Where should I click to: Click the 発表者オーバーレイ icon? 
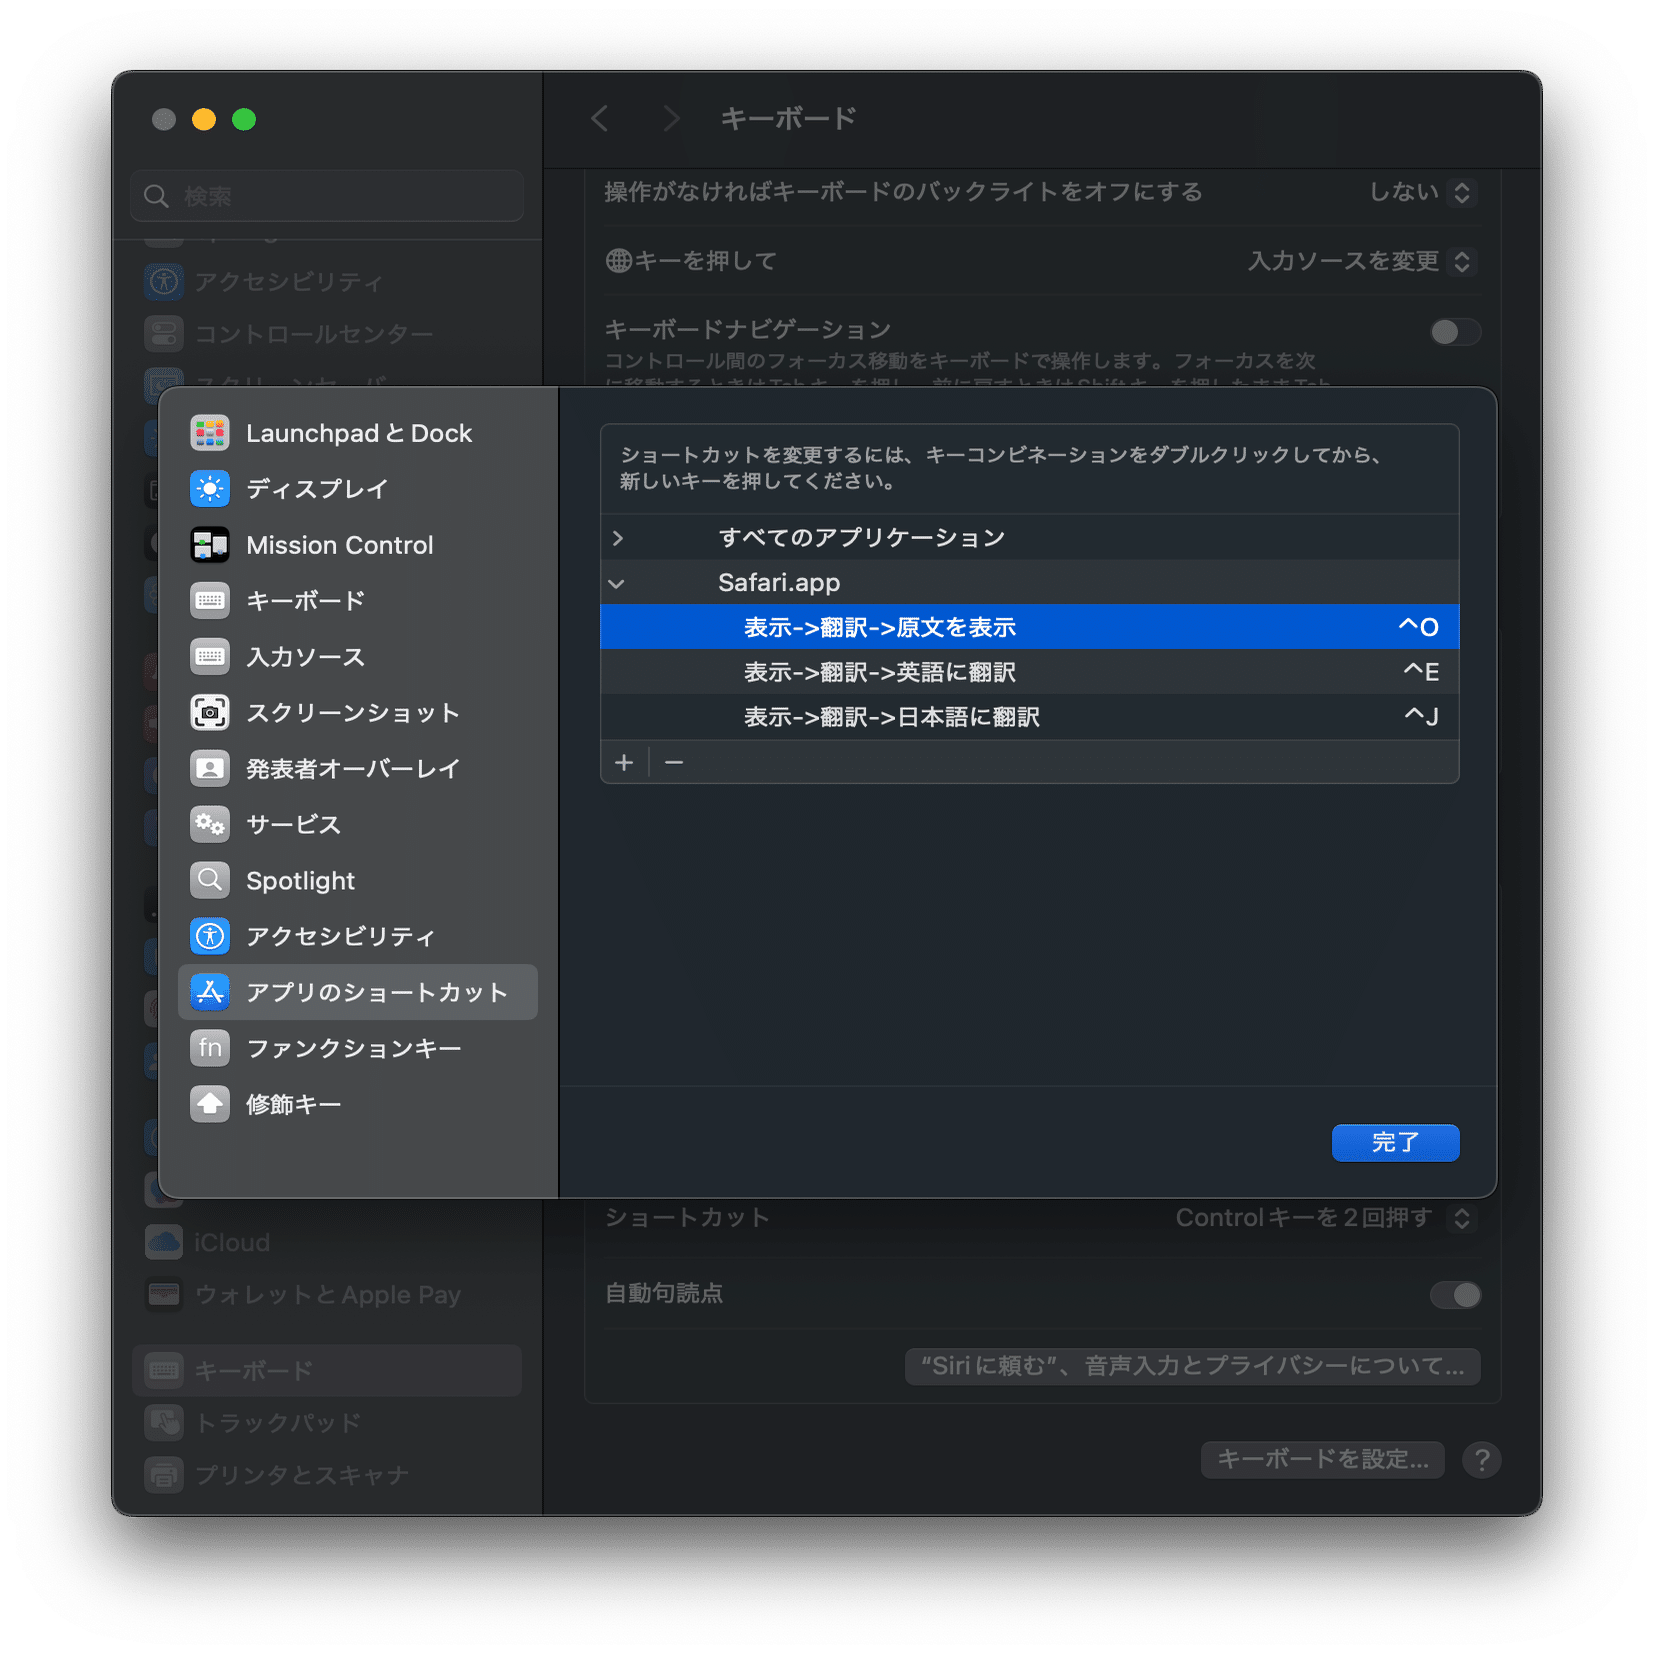coord(210,768)
